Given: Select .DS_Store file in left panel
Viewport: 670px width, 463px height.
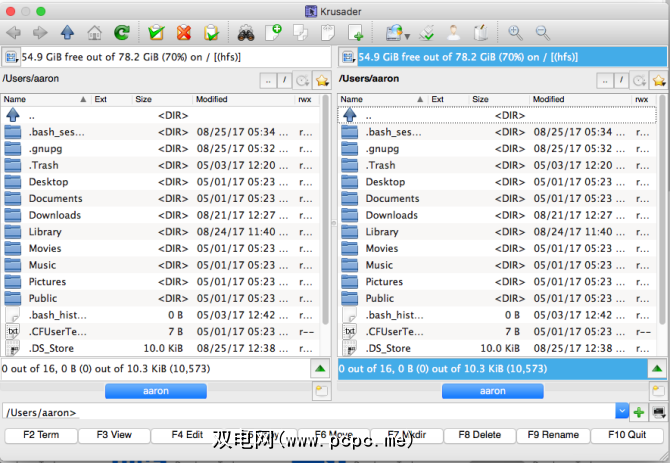Looking at the screenshot, I should tap(160, 349).
